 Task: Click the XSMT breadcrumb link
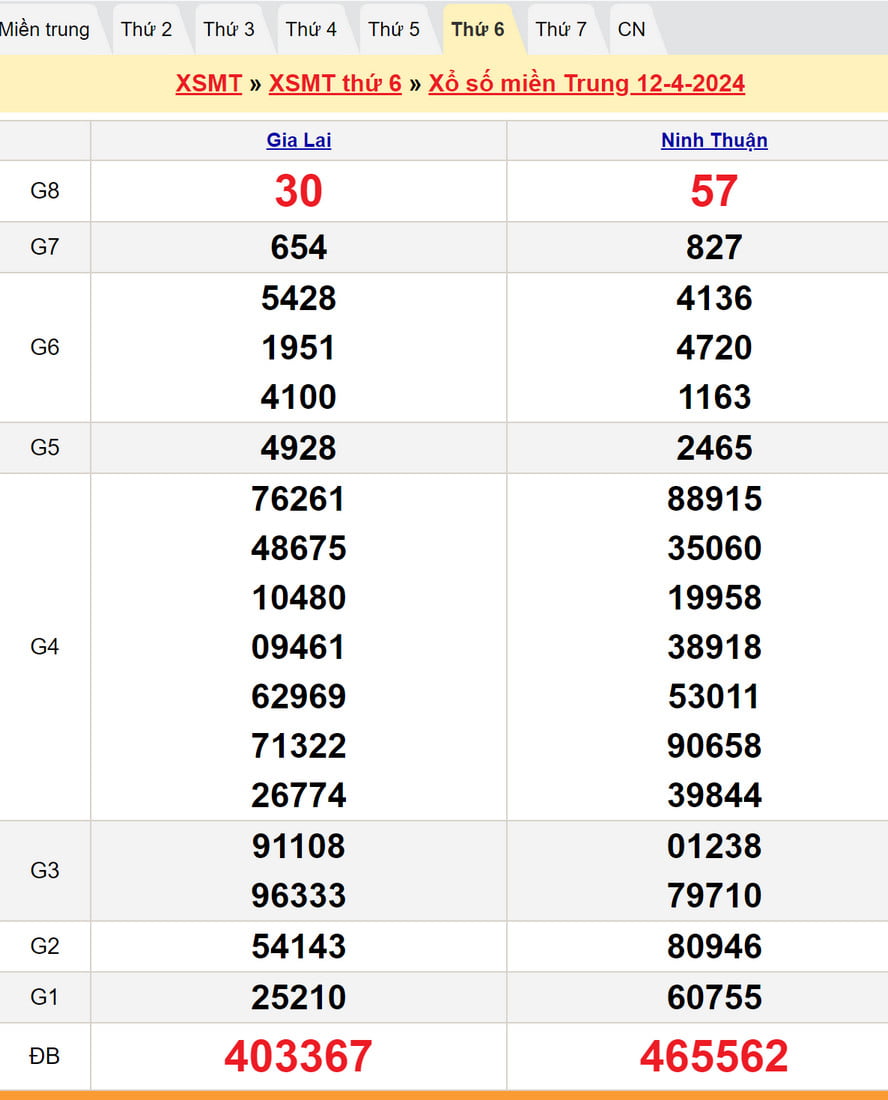[208, 83]
